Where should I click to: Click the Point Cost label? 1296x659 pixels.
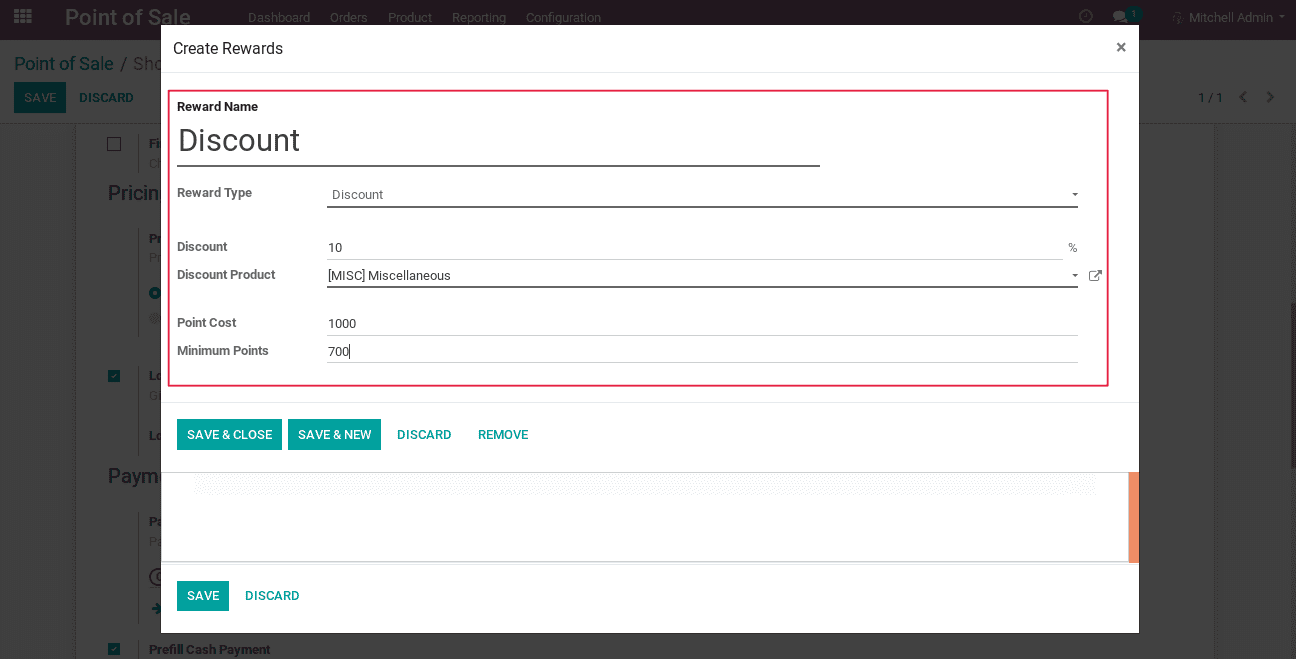tap(206, 323)
